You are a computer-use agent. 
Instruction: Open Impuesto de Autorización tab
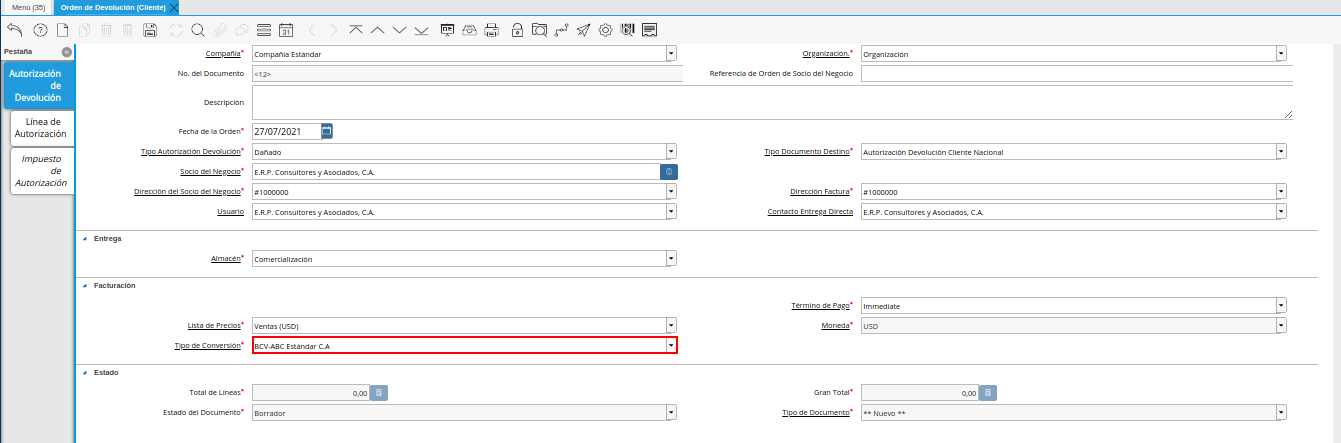click(42, 171)
